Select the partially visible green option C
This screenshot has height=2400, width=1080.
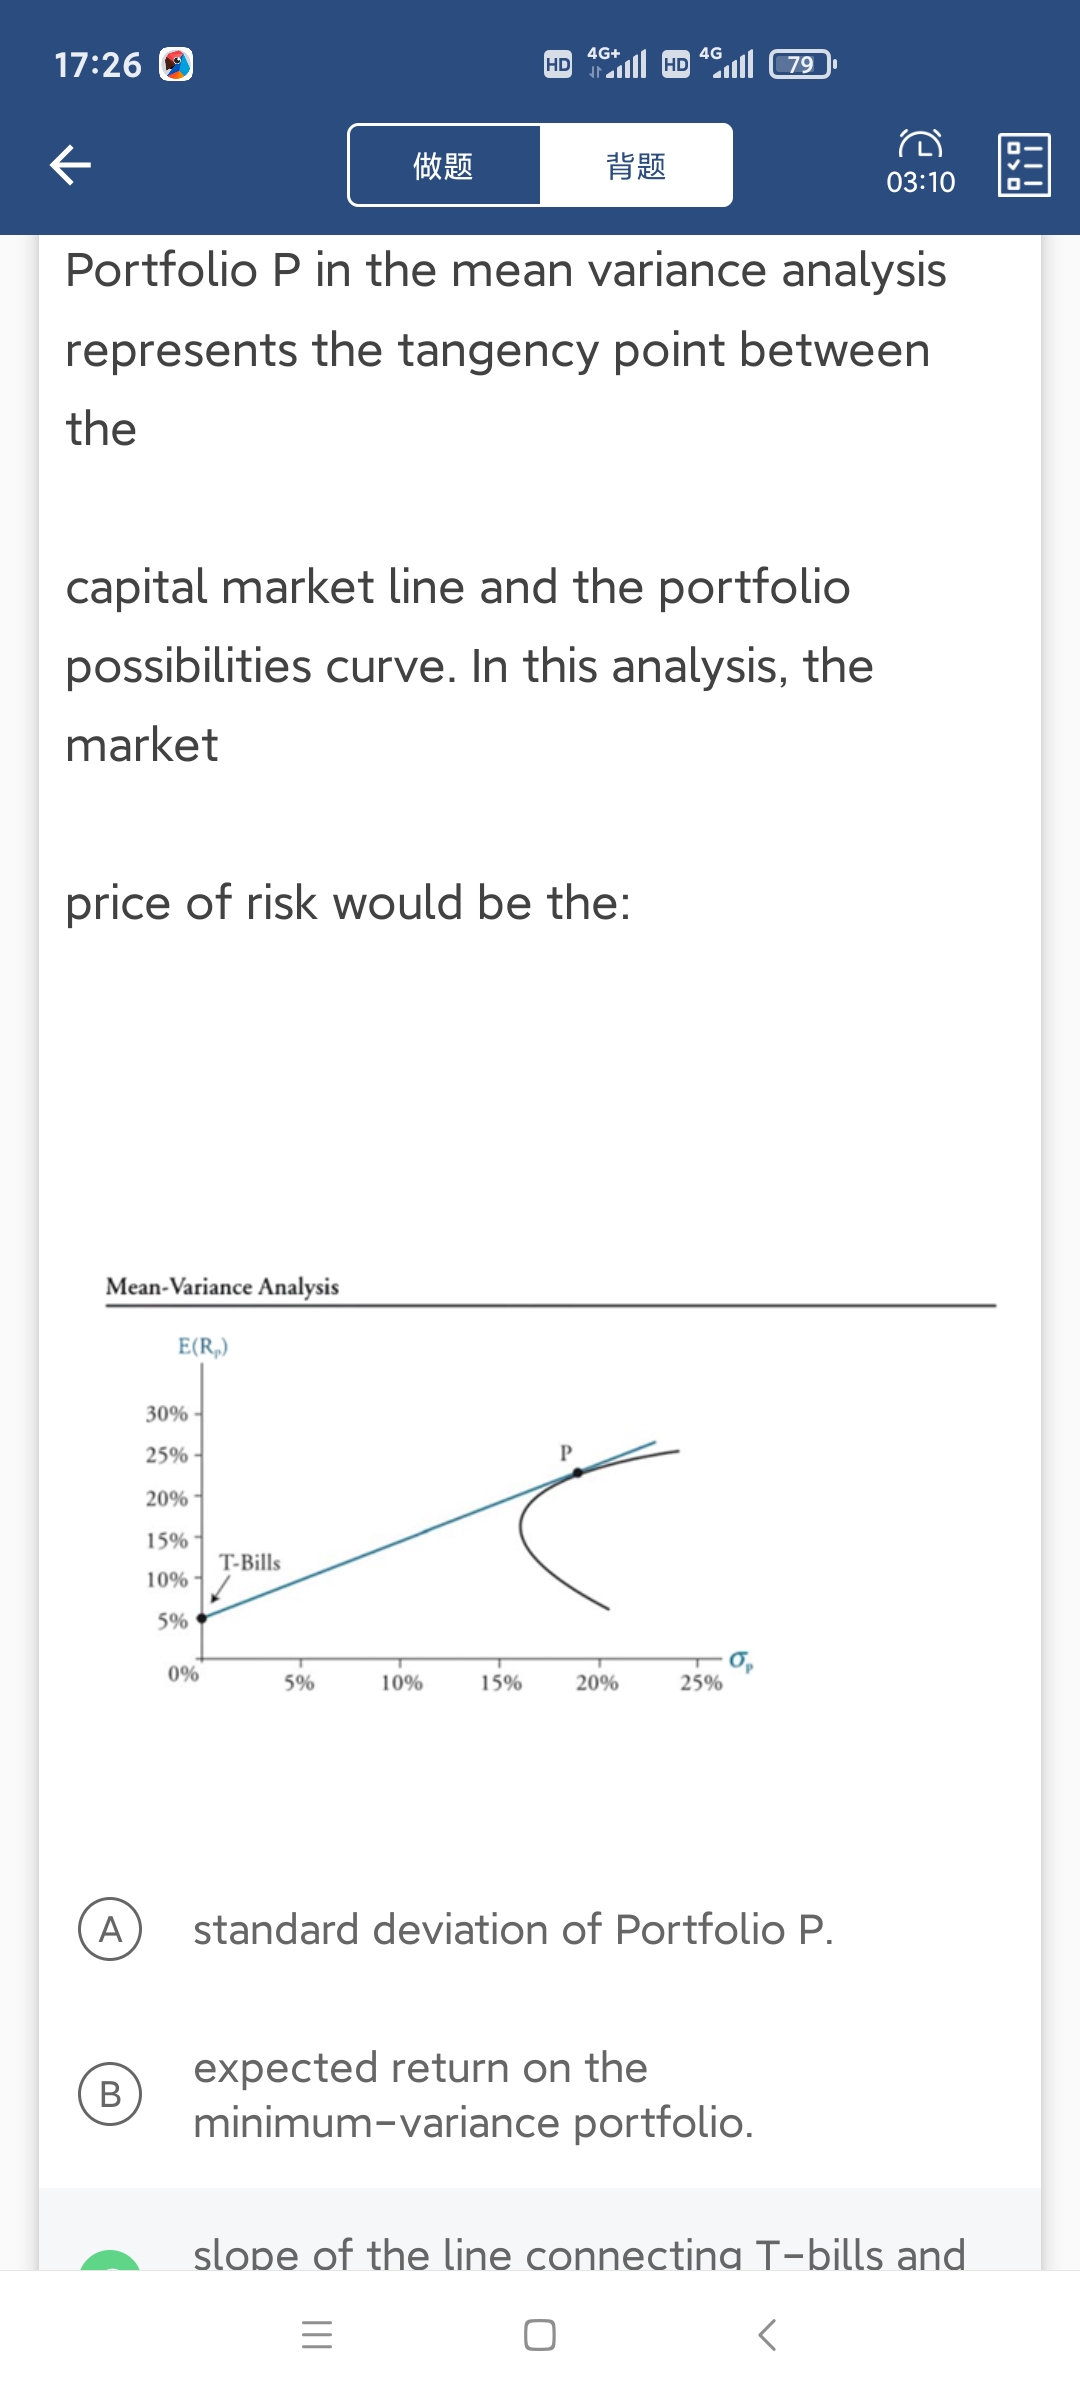[110, 2260]
